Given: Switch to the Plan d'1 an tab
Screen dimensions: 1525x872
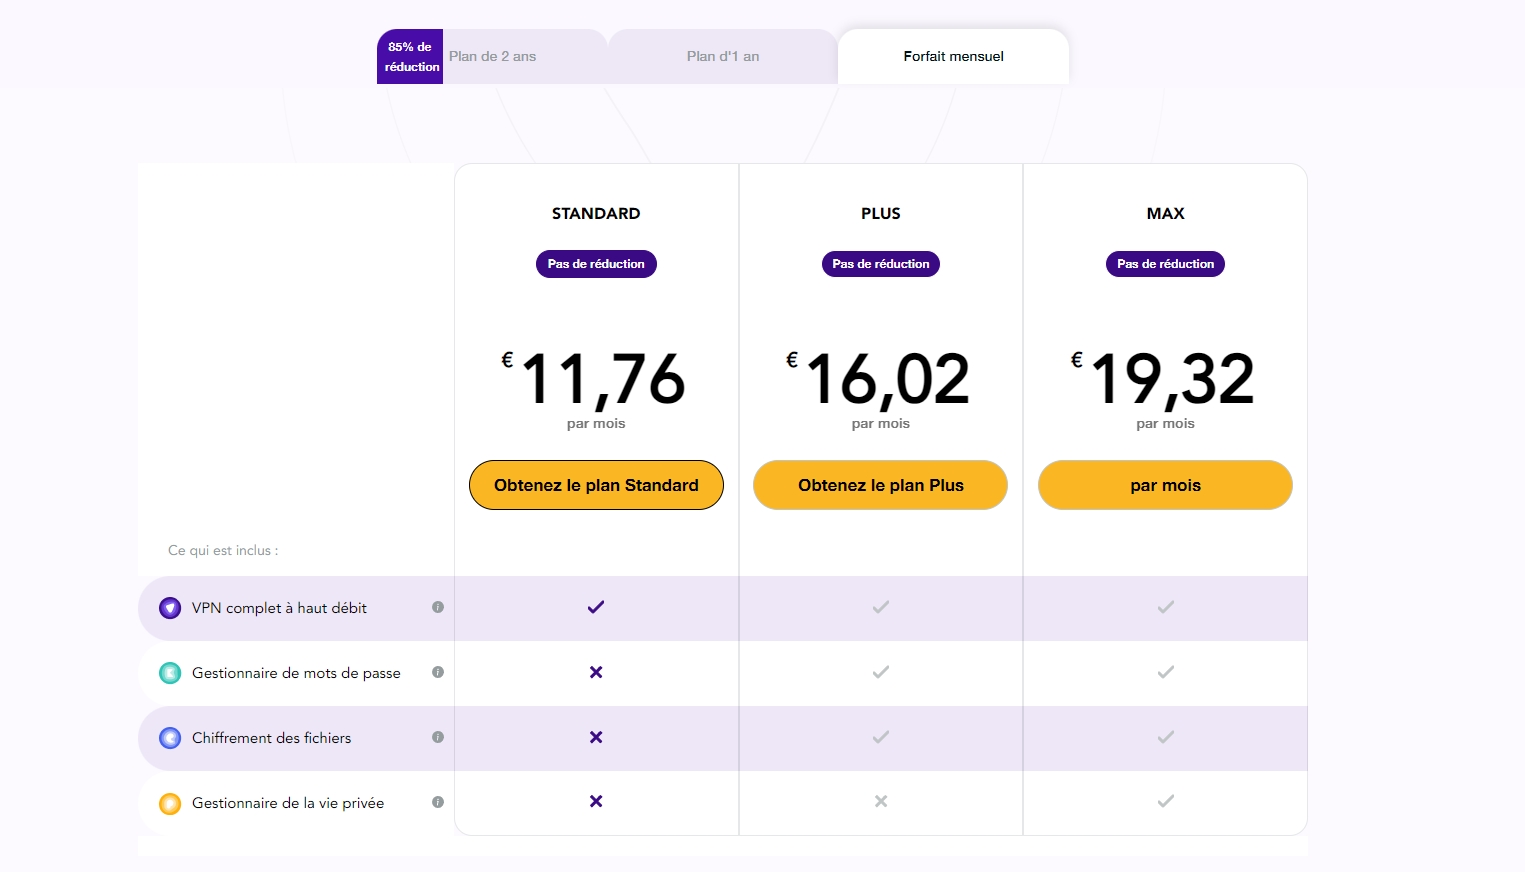Looking at the screenshot, I should (721, 56).
